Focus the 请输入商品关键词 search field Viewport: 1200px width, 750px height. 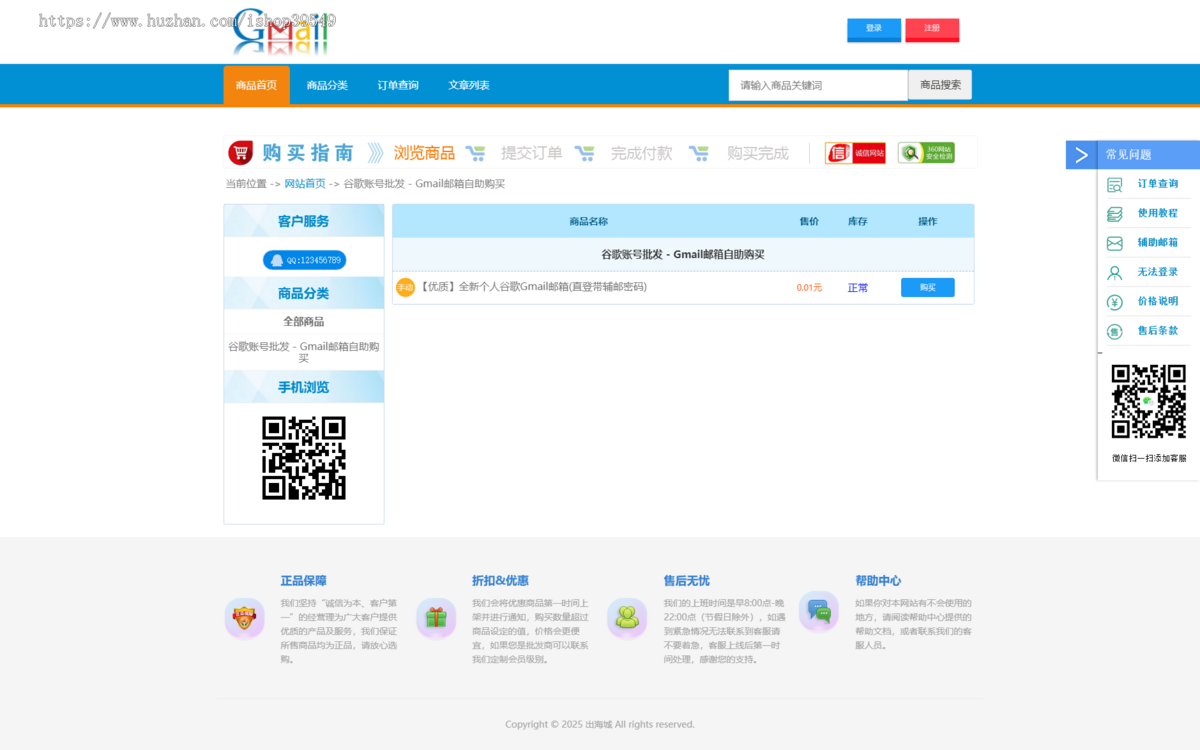pos(818,85)
